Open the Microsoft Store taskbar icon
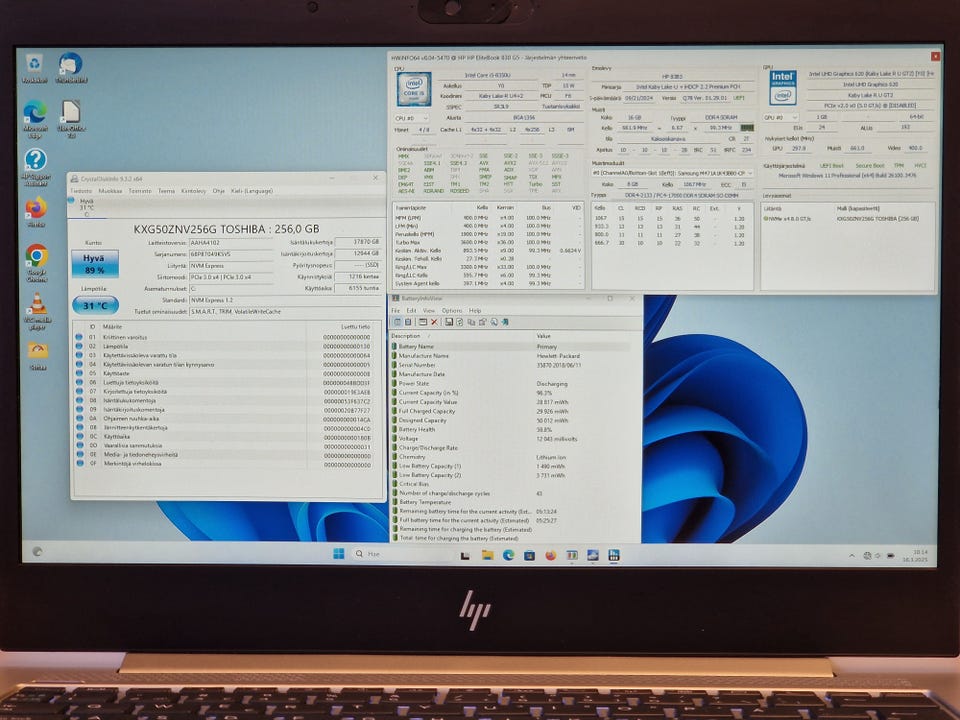Image resolution: width=960 pixels, height=720 pixels. click(x=530, y=555)
